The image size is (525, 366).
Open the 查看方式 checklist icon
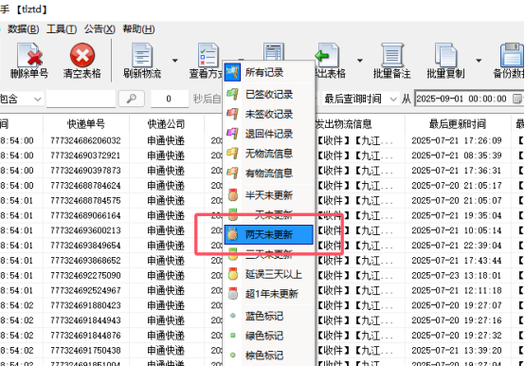tap(208, 55)
